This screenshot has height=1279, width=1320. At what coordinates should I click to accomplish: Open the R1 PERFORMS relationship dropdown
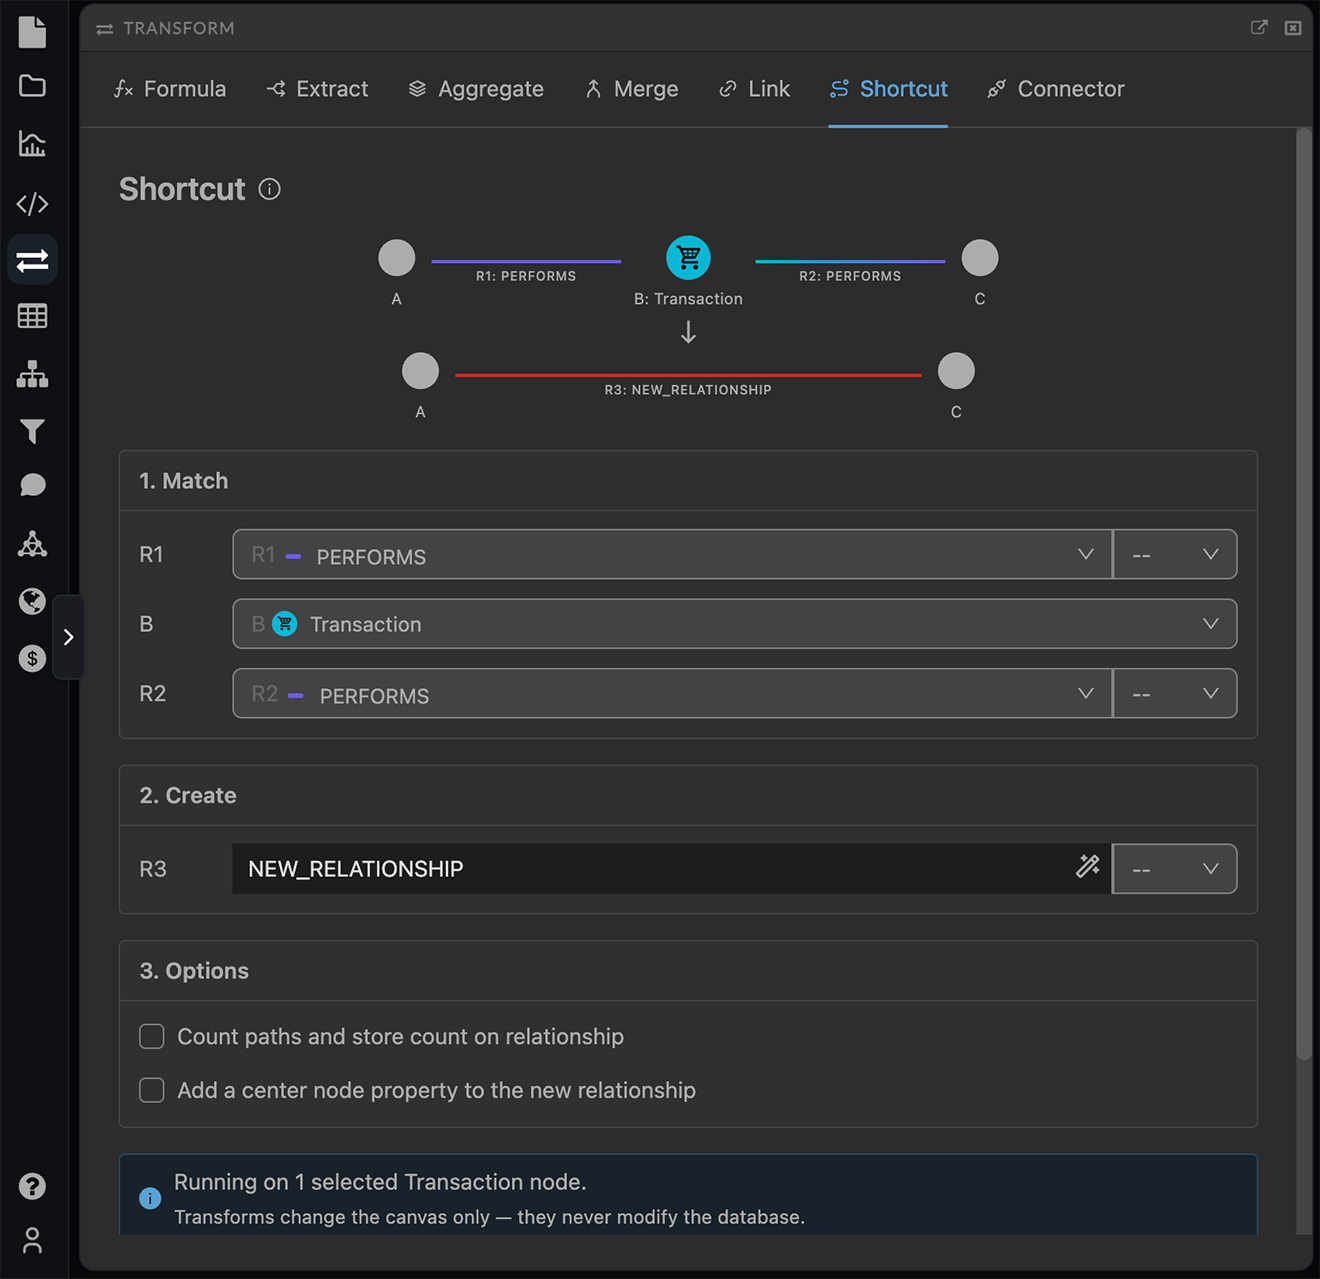click(672, 555)
